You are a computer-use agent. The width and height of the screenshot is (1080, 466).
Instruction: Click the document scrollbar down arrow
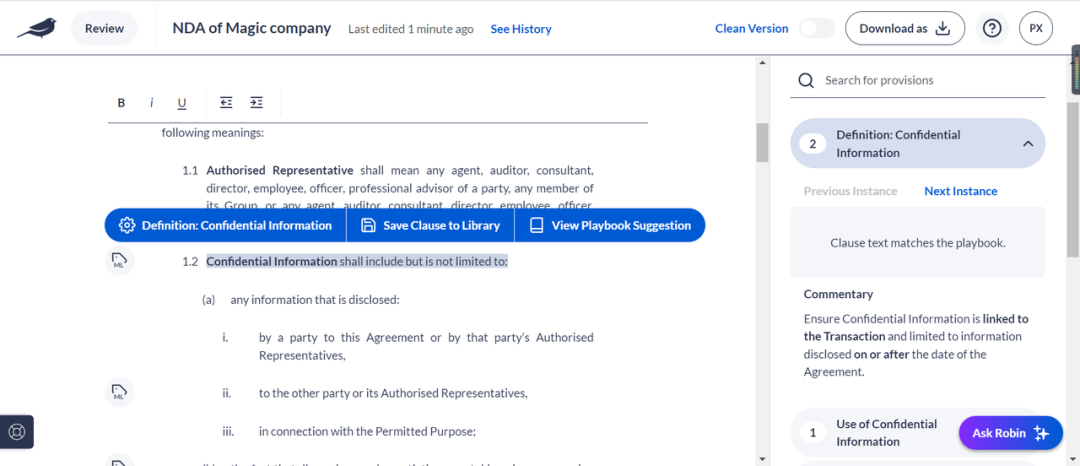coord(762,458)
